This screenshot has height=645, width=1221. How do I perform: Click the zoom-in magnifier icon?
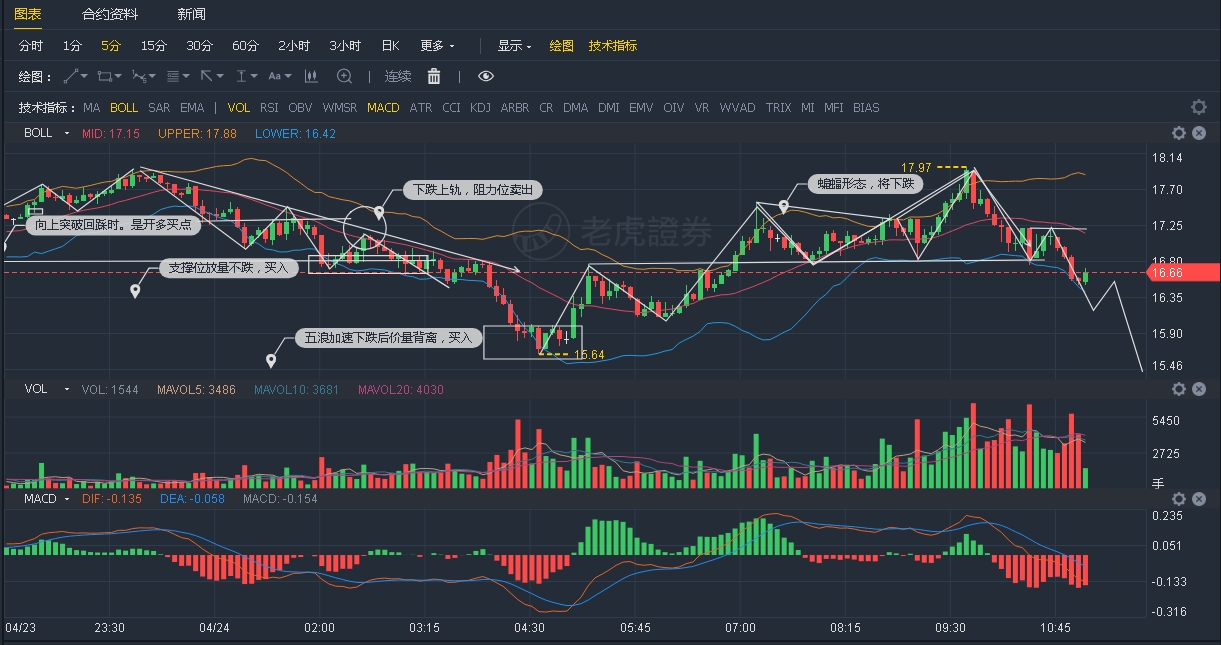click(344, 76)
